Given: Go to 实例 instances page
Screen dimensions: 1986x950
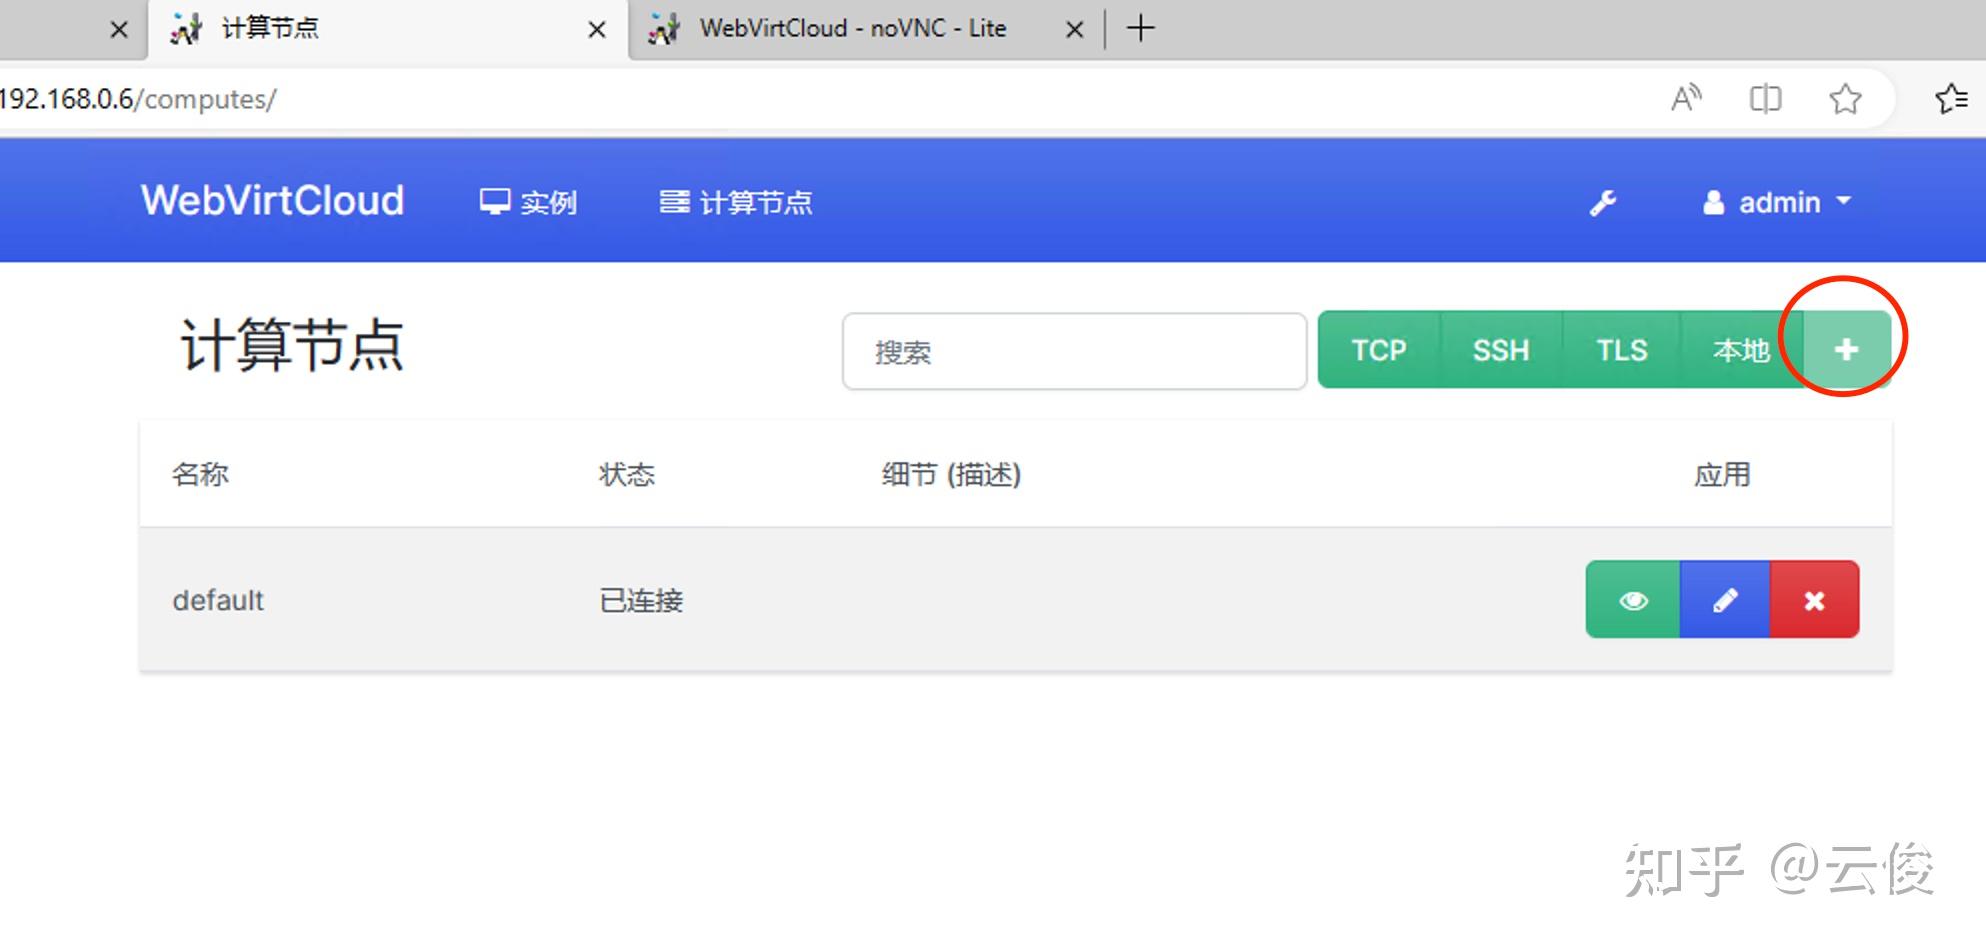Looking at the screenshot, I should (x=528, y=203).
